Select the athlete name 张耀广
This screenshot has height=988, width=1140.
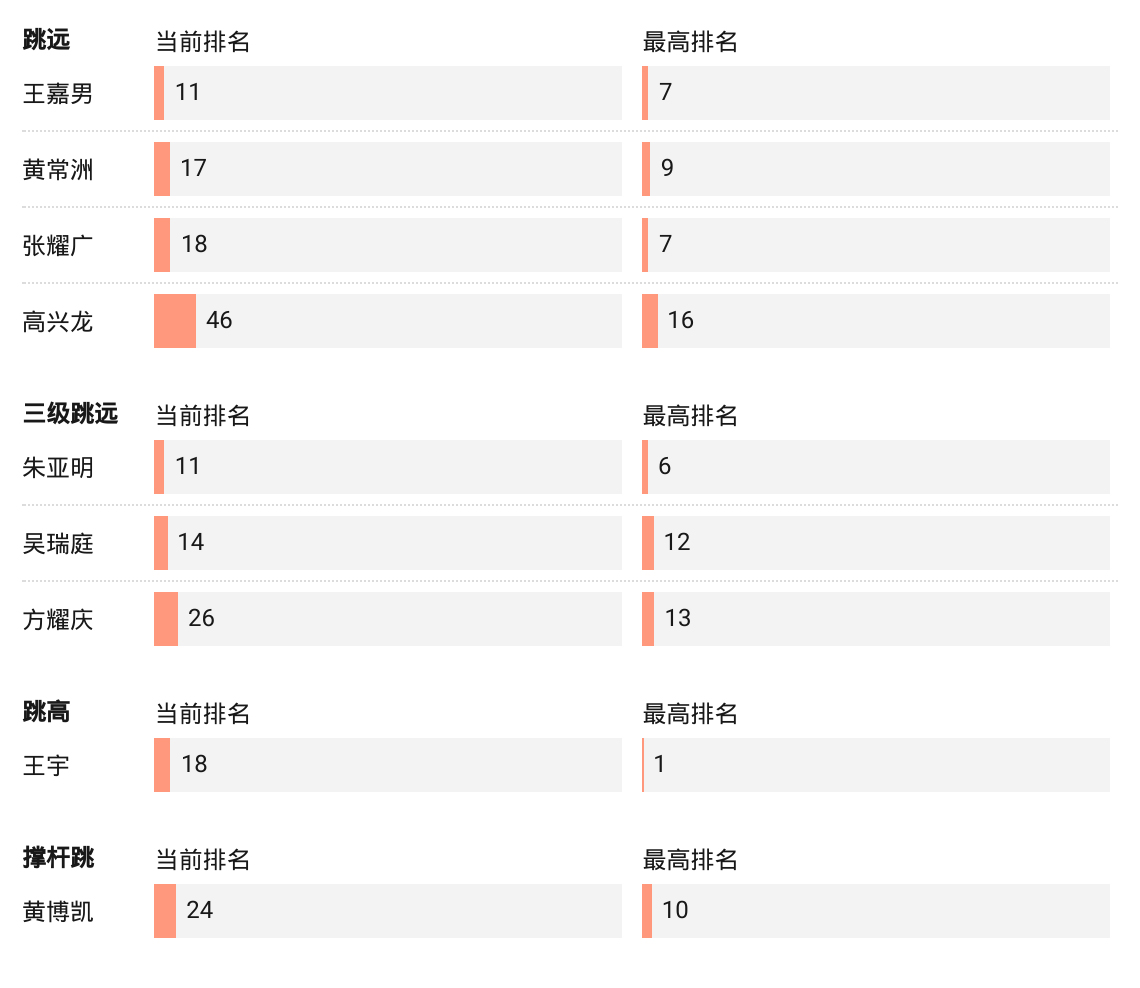click(x=58, y=246)
